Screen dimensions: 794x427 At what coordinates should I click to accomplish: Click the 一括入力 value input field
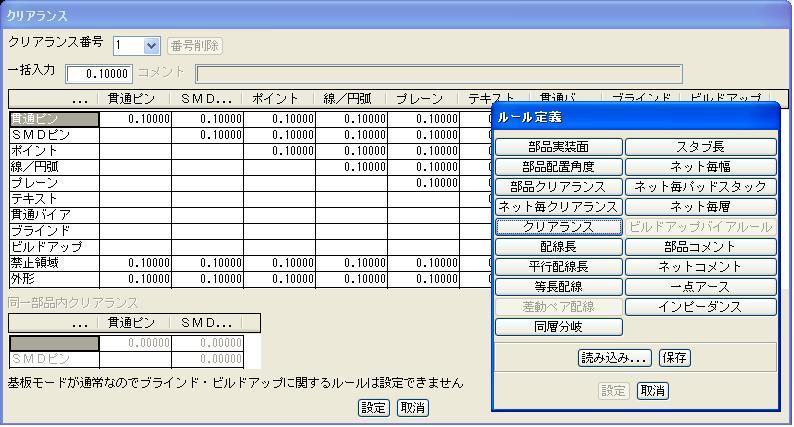pyautogui.click(x=99, y=74)
